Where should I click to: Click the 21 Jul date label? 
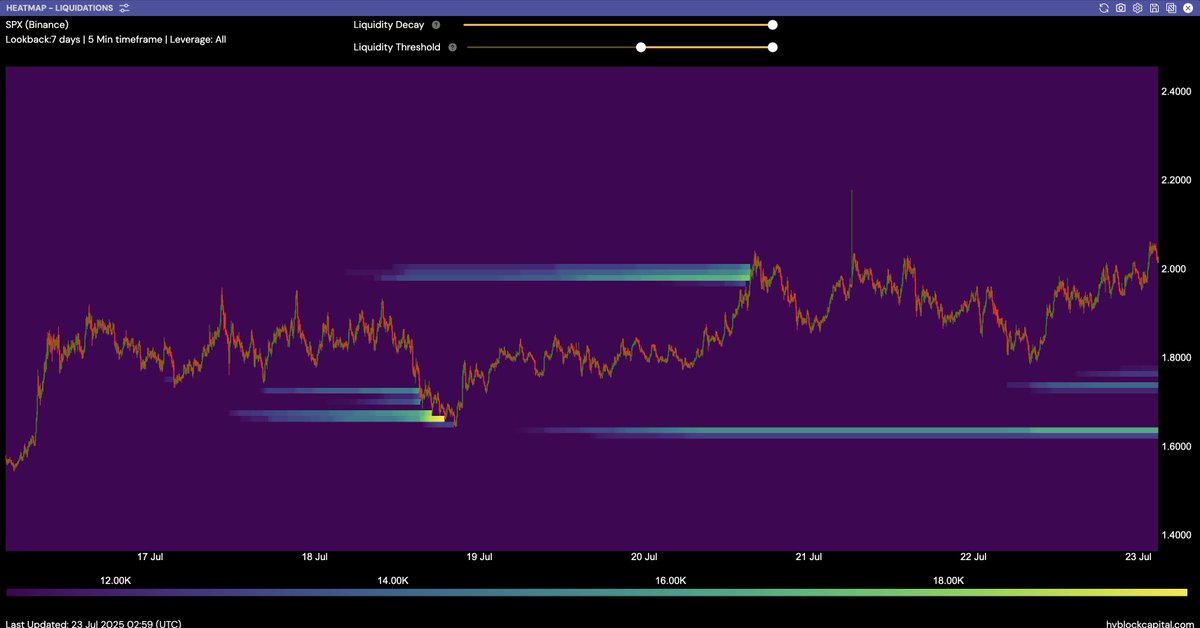[x=809, y=557]
